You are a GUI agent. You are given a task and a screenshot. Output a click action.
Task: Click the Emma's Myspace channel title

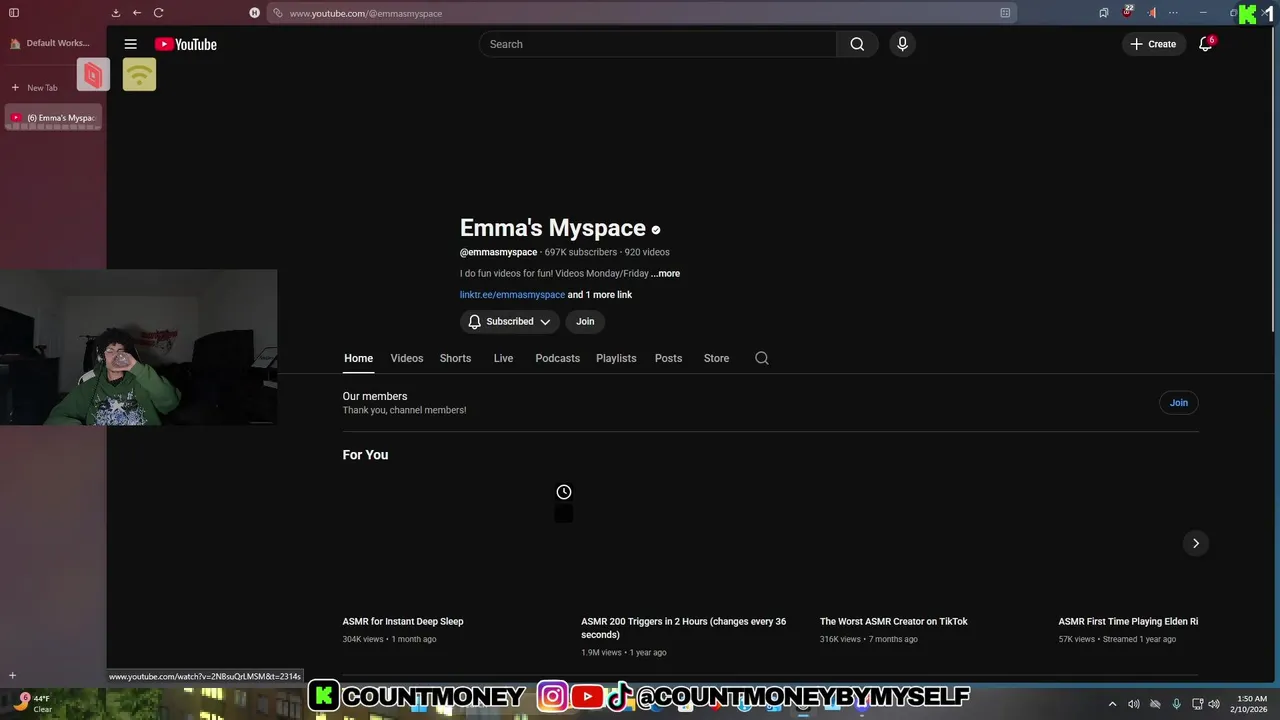pos(553,228)
